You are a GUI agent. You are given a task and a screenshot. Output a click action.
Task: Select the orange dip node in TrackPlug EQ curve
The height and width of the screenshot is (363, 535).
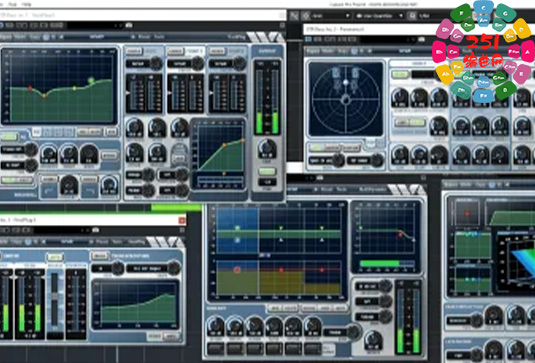point(44,96)
